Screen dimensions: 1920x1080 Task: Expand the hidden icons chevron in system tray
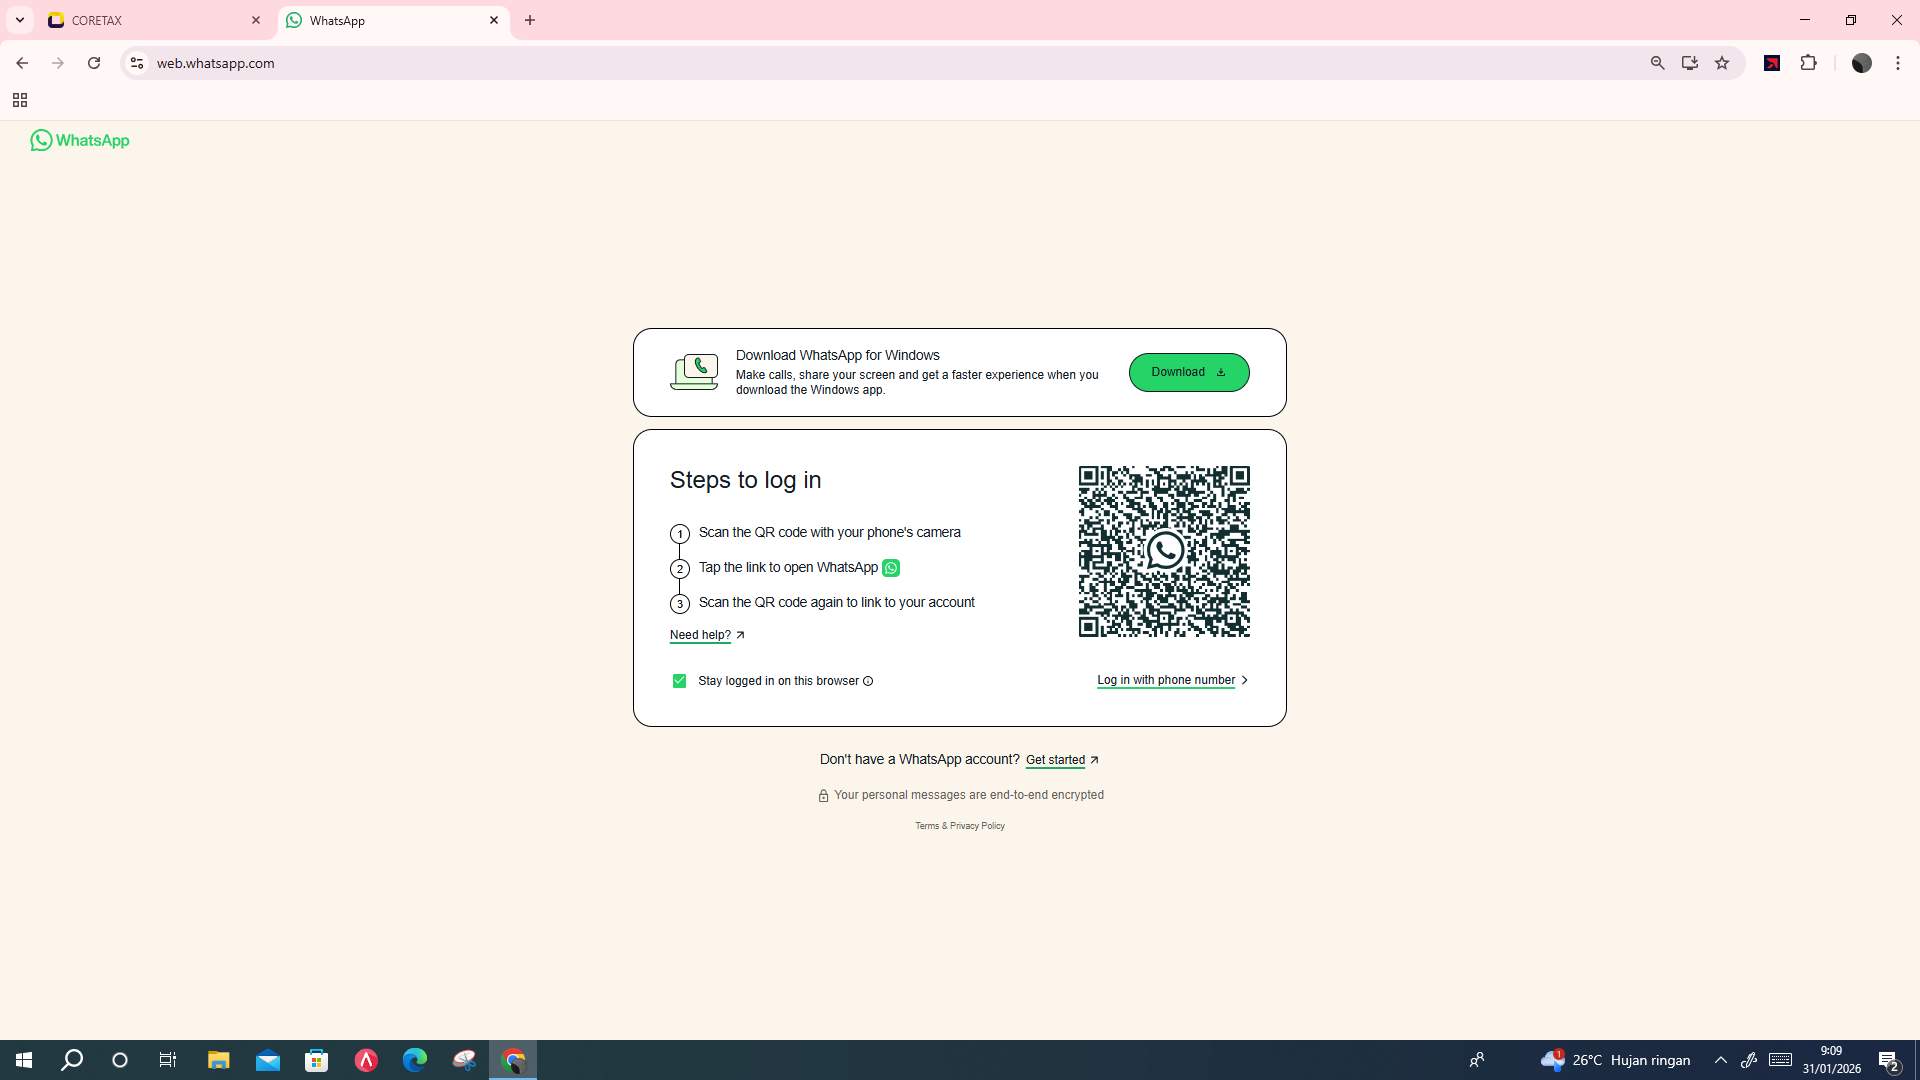1720,1060
